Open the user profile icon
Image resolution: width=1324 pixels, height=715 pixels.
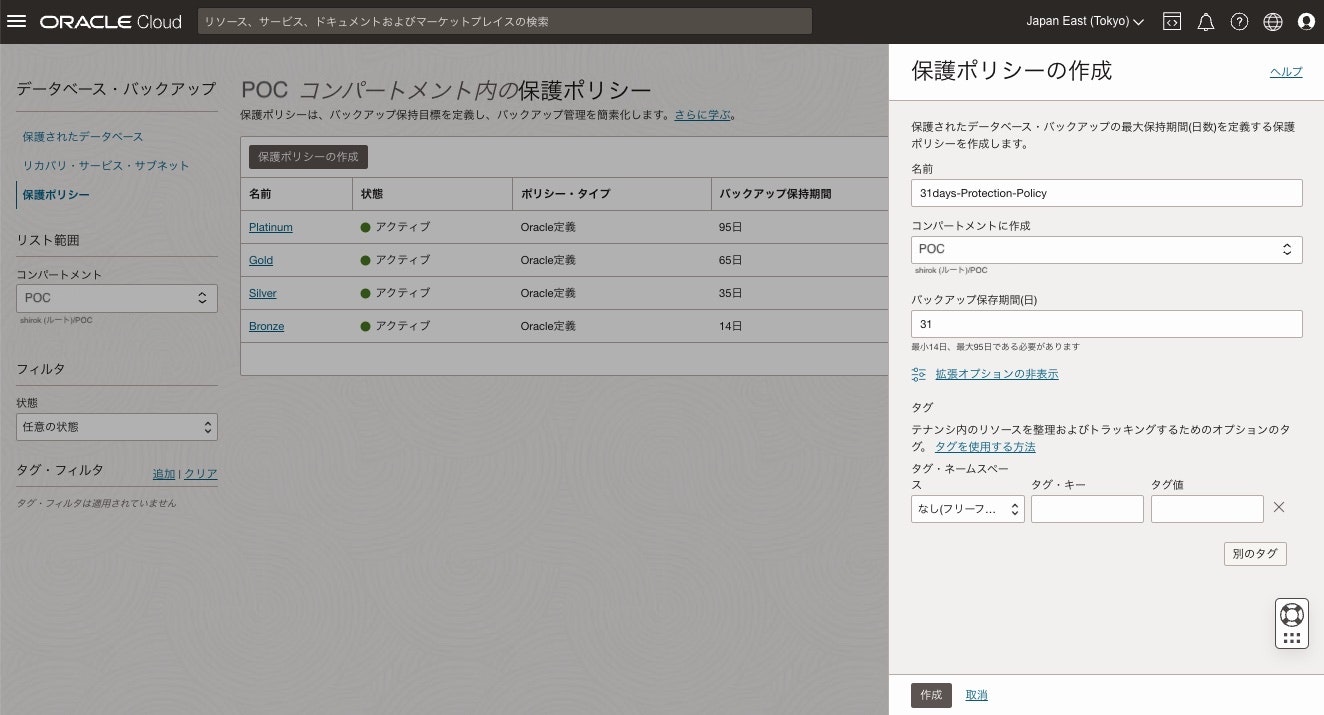[1306, 21]
